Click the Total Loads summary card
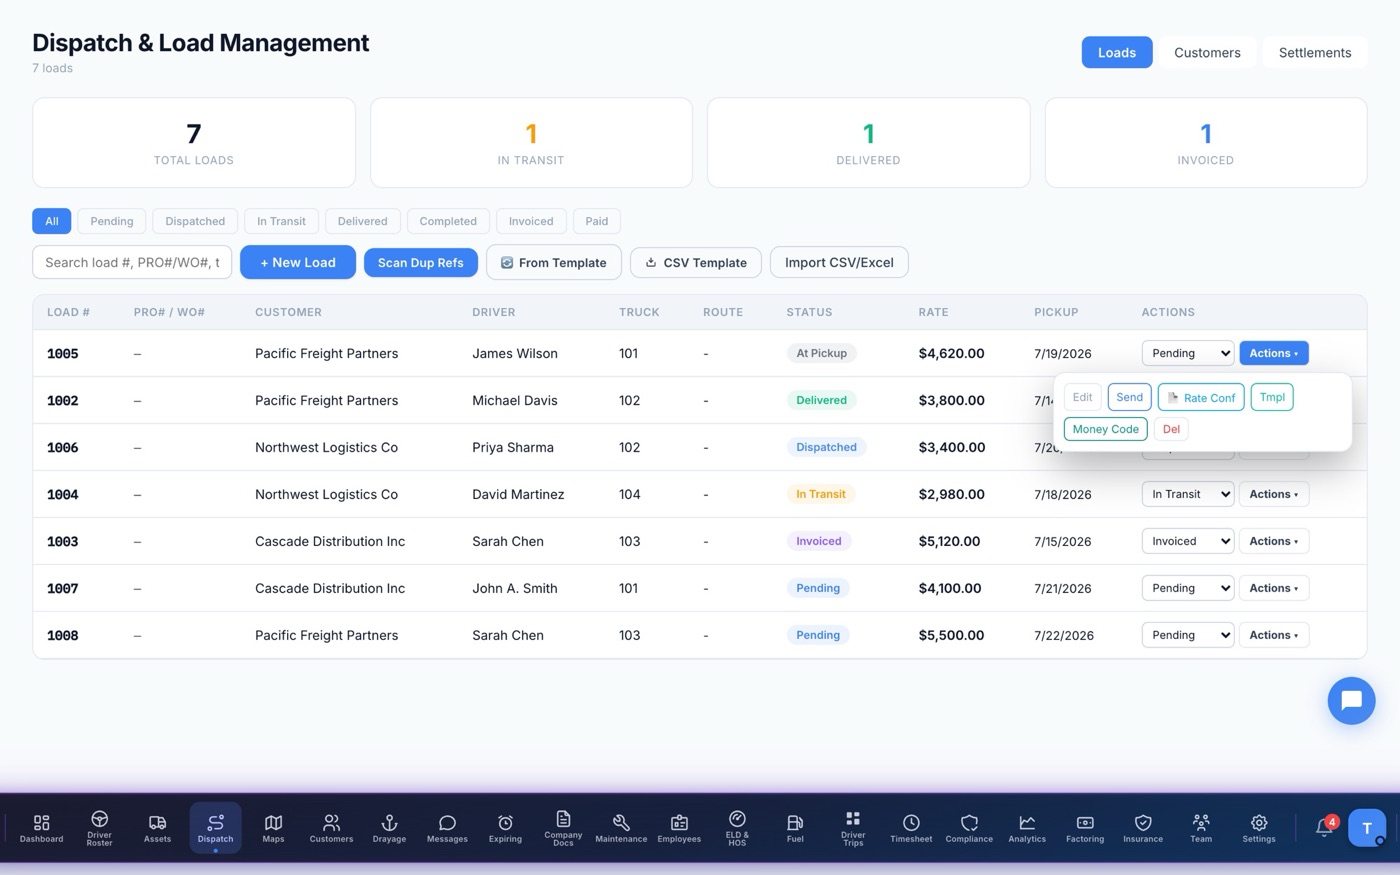The image size is (1400, 875). pyautogui.click(x=194, y=143)
